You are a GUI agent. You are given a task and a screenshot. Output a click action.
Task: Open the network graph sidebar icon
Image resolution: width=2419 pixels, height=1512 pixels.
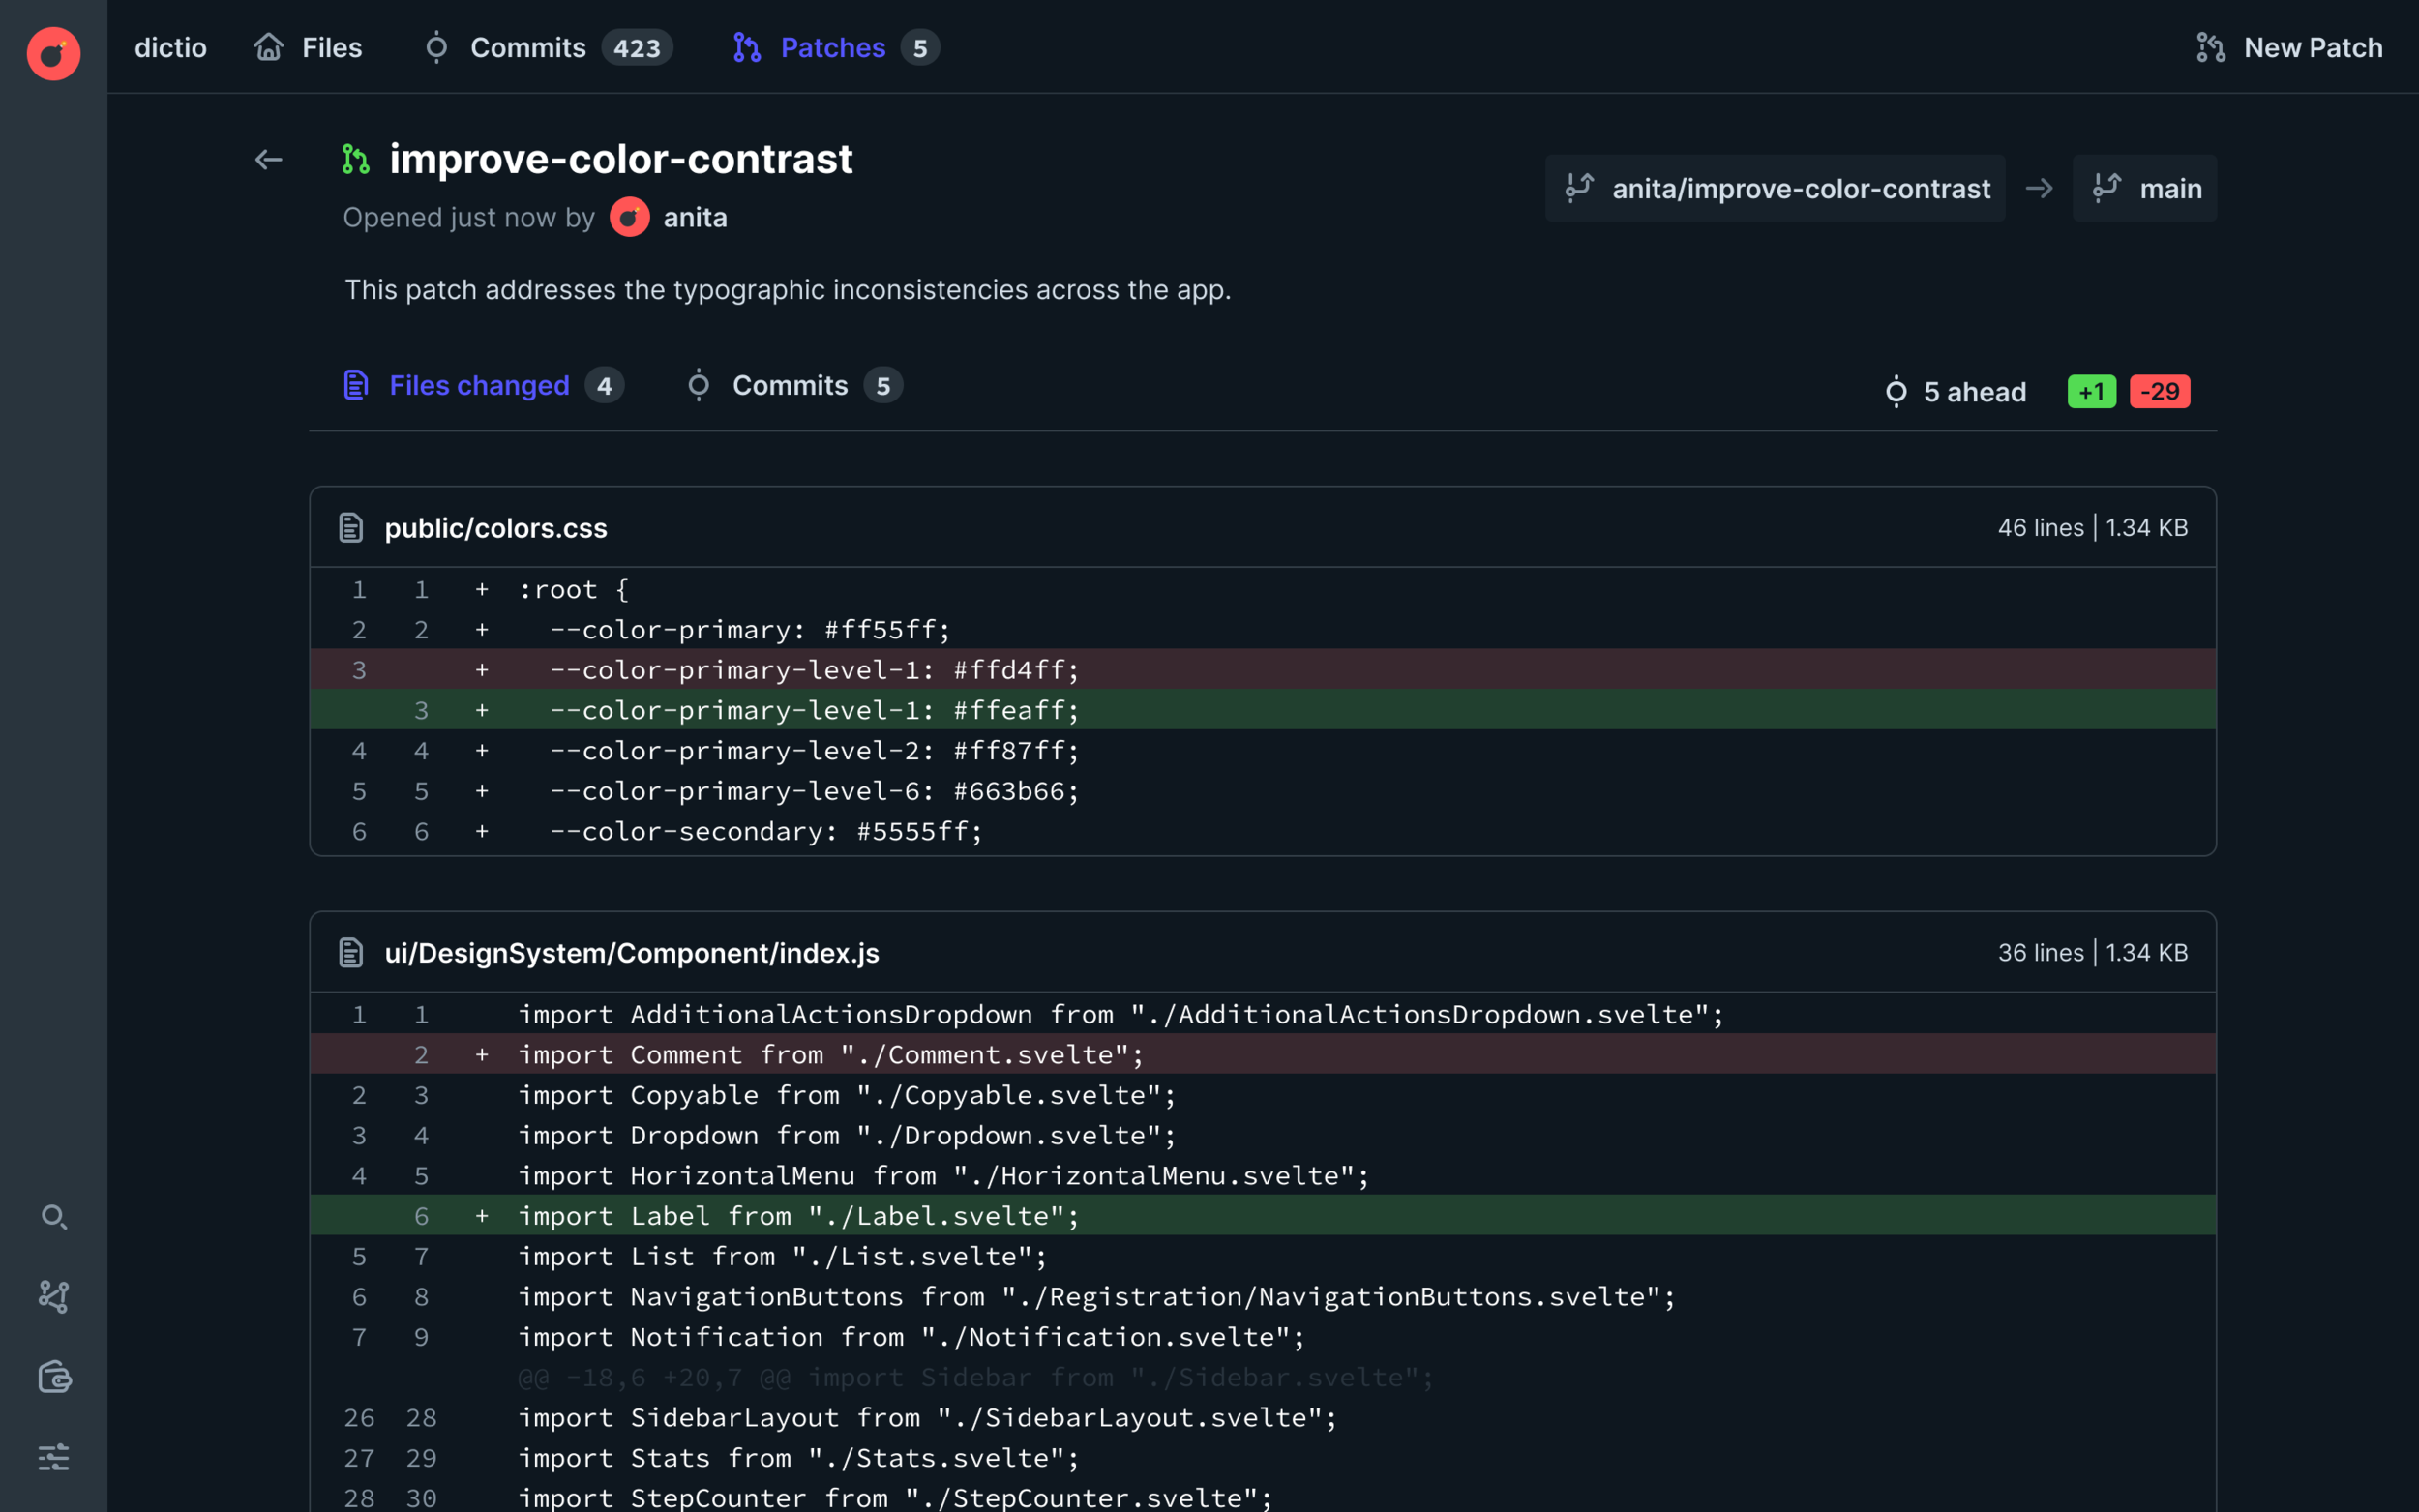coord(54,1297)
